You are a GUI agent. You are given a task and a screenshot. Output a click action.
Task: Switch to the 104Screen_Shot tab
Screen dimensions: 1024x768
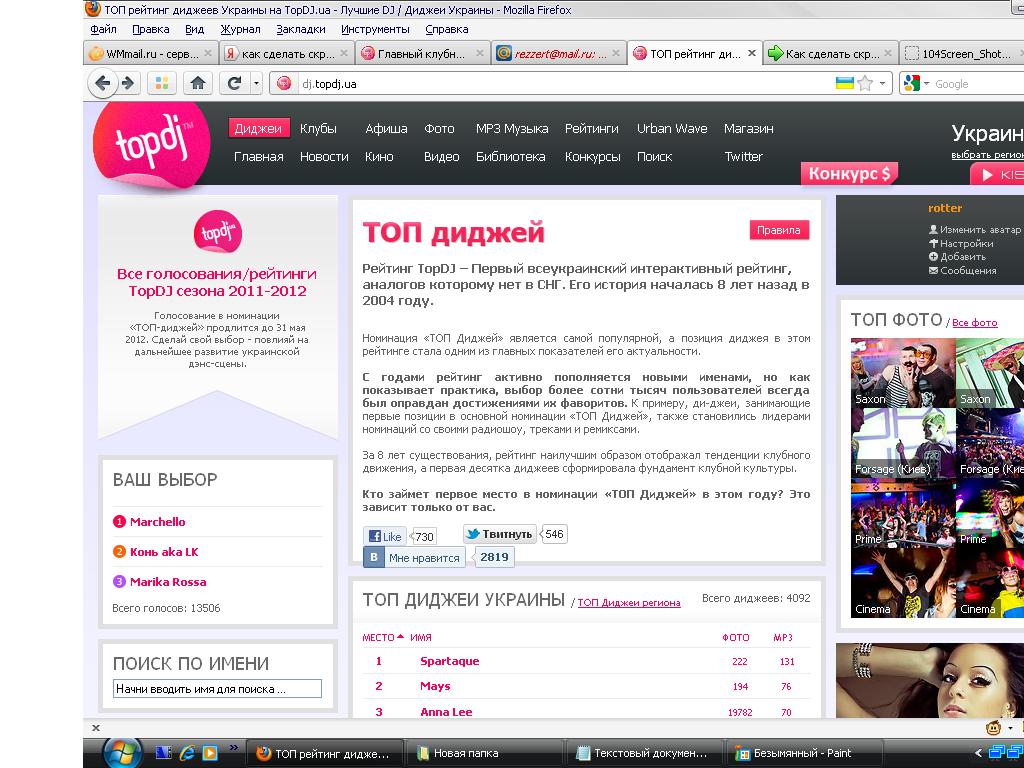963,54
